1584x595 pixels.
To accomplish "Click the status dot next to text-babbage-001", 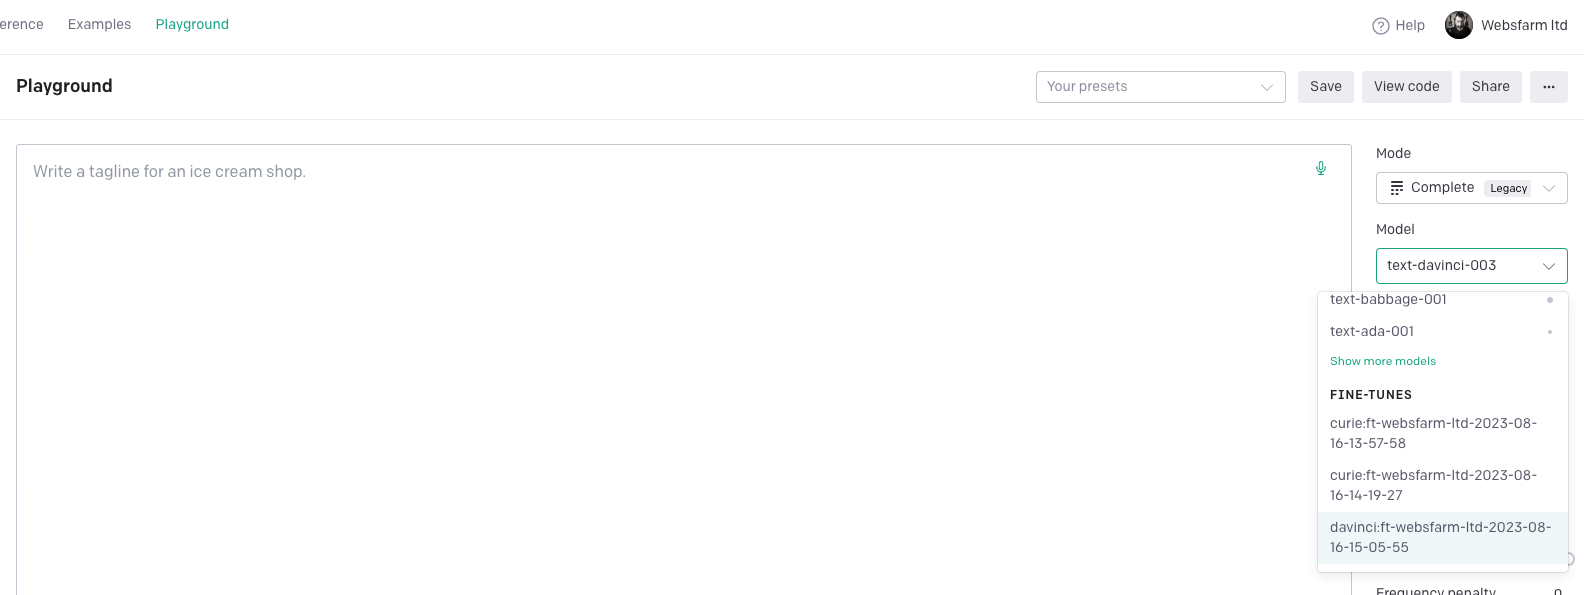I will point(1551,299).
